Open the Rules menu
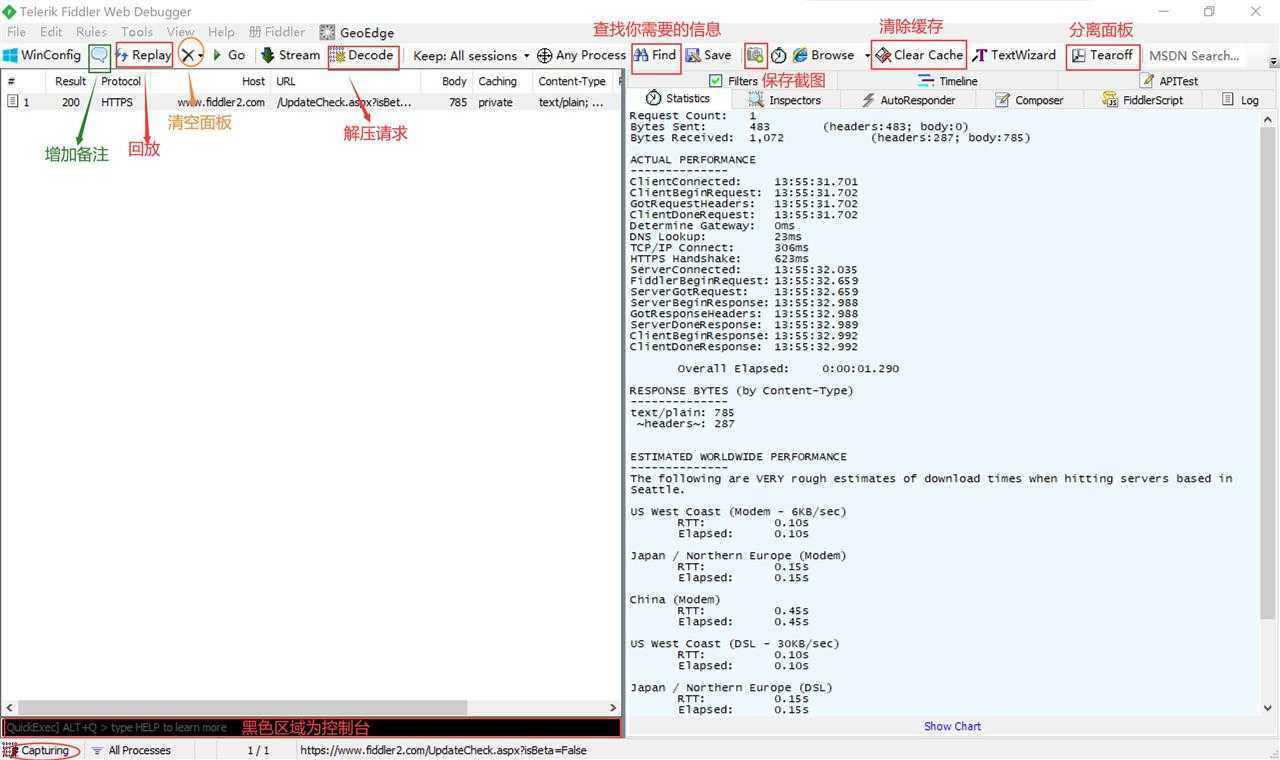The height and width of the screenshot is (760, 1280). pyautogui.click(x=91, y=32)
